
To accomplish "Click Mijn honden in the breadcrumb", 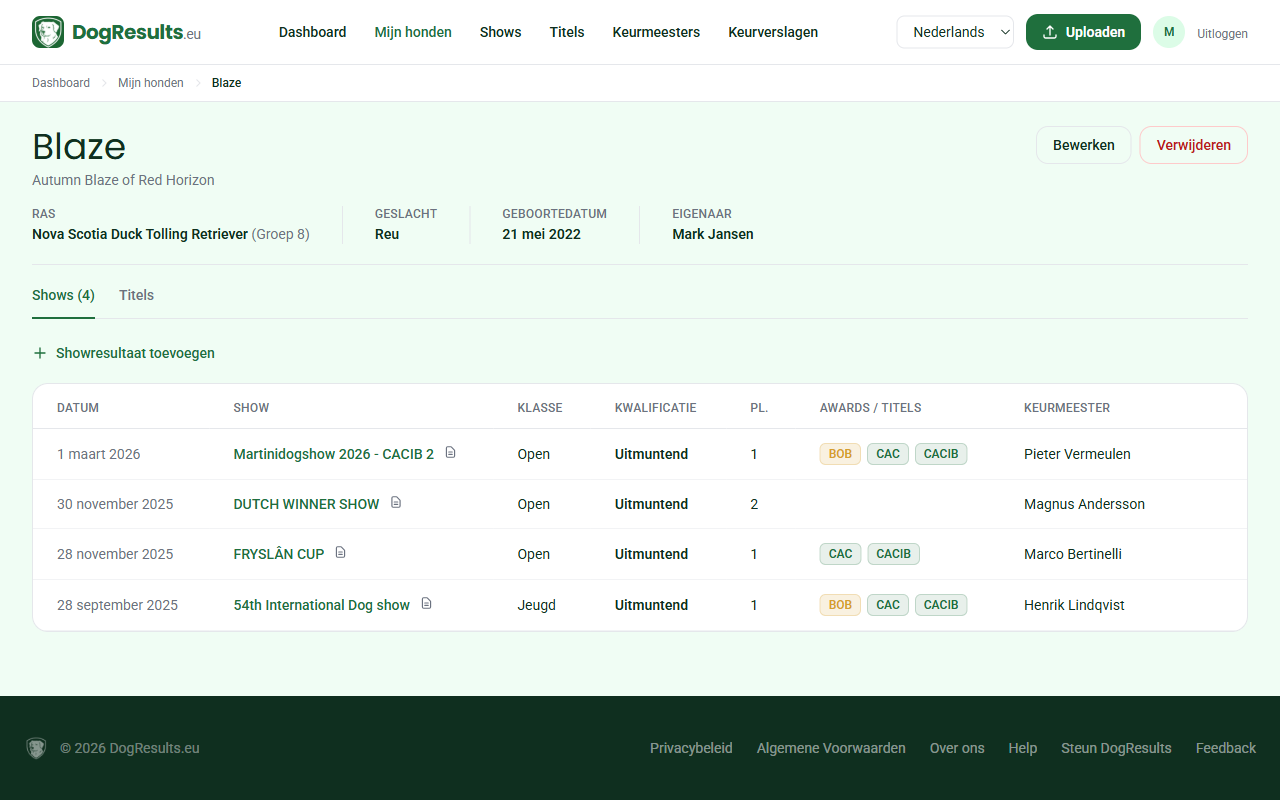I will coord(151,83).
